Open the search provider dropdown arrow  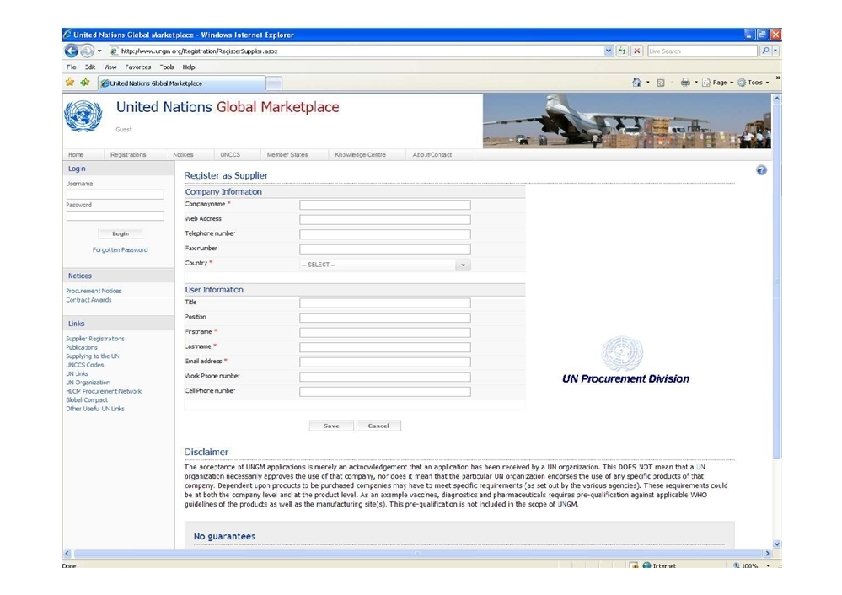point(776,51)
